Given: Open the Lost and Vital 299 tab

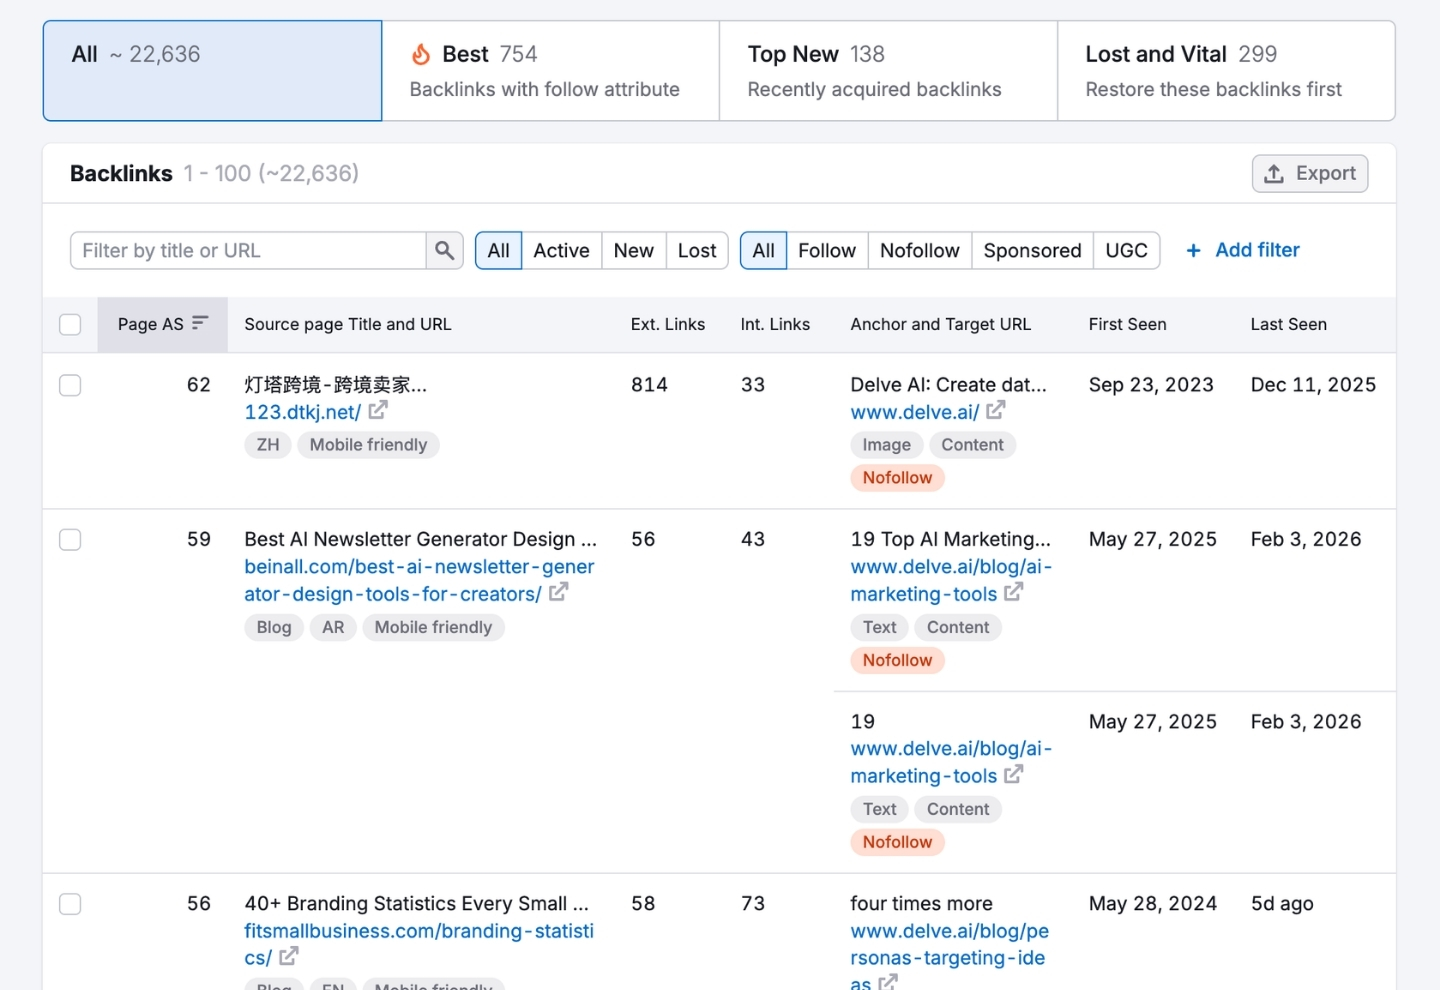Looking at the screenshot, I should pyautogui.click(x=1226, y=71).
